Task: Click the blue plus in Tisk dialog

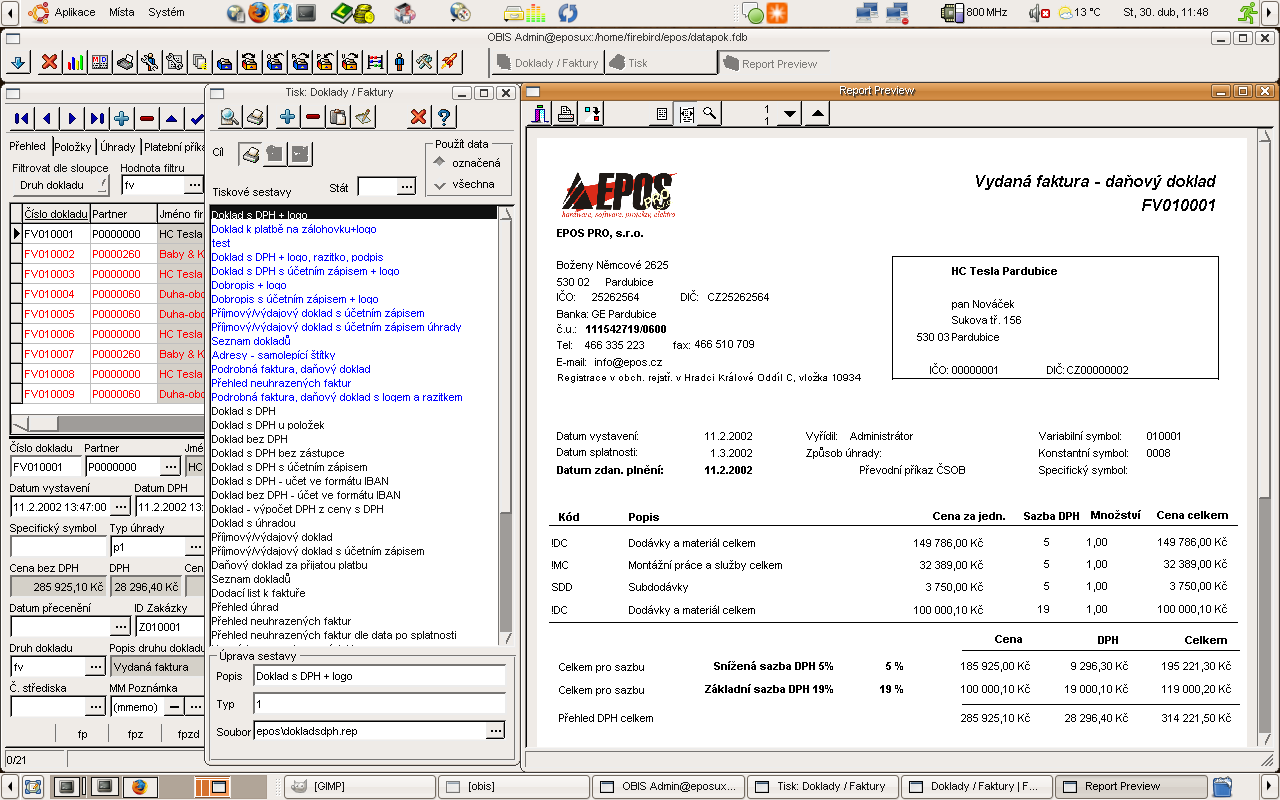Action: coord(287,117)
